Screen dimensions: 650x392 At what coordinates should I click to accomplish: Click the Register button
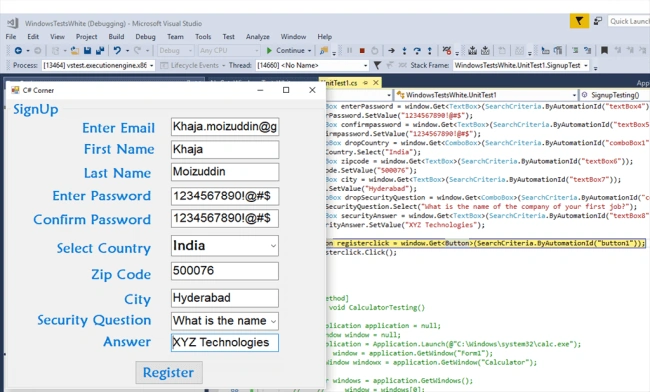(169, 373)
